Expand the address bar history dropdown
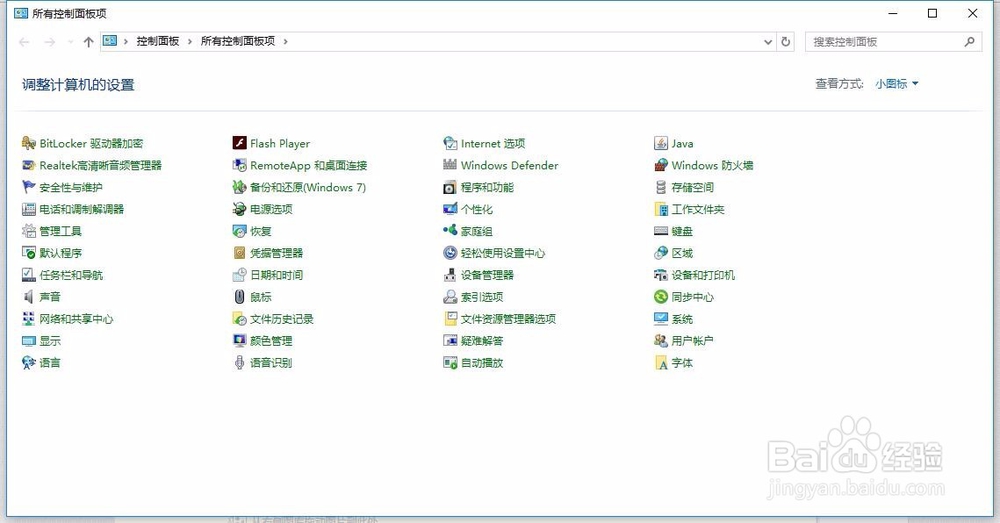 (768, 41)
